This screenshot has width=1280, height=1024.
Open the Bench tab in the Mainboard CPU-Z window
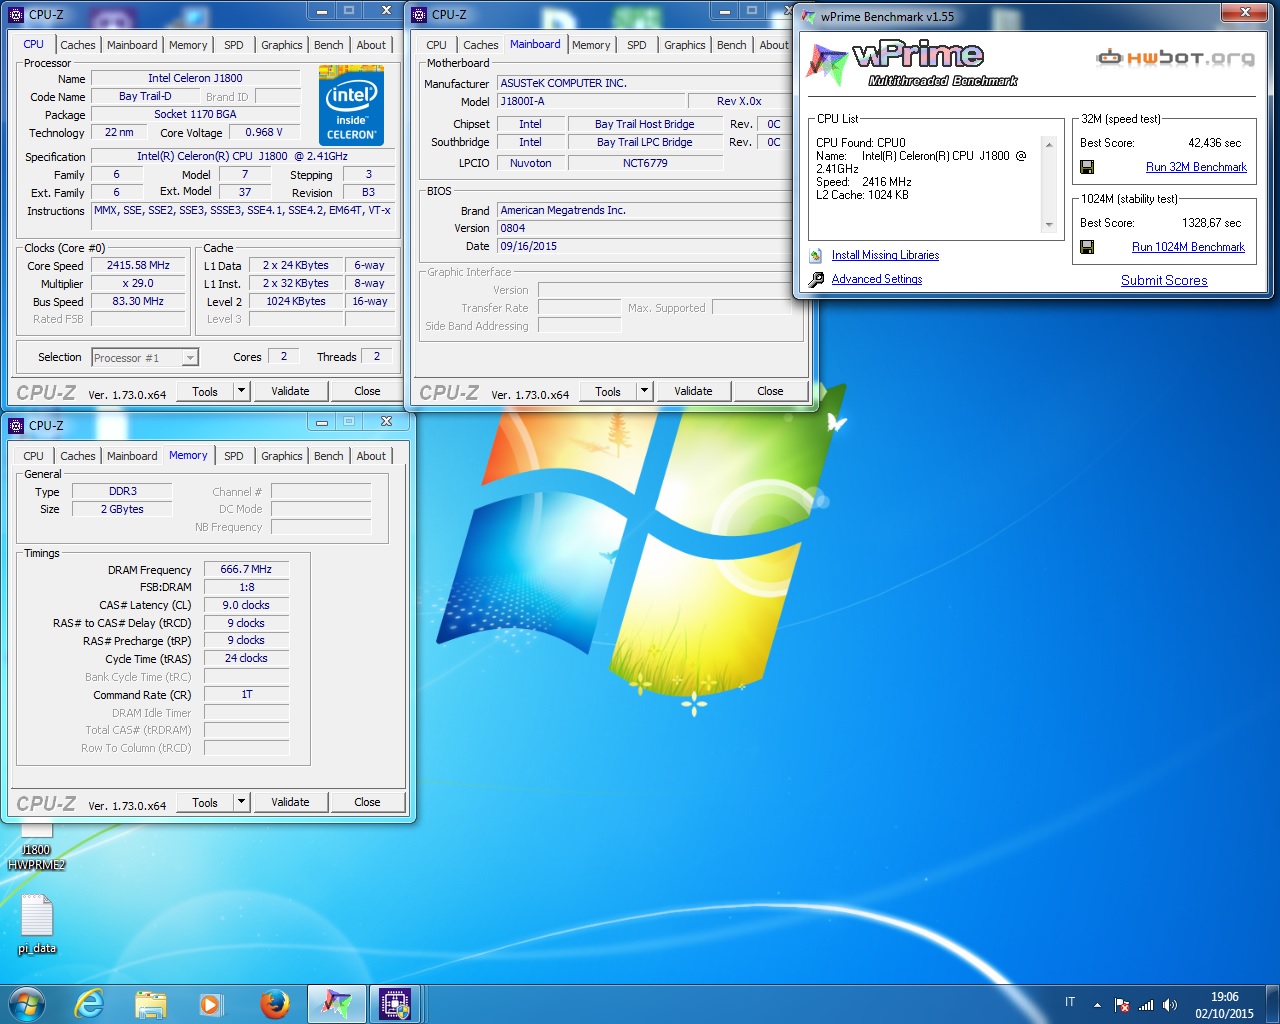(732, 45)
